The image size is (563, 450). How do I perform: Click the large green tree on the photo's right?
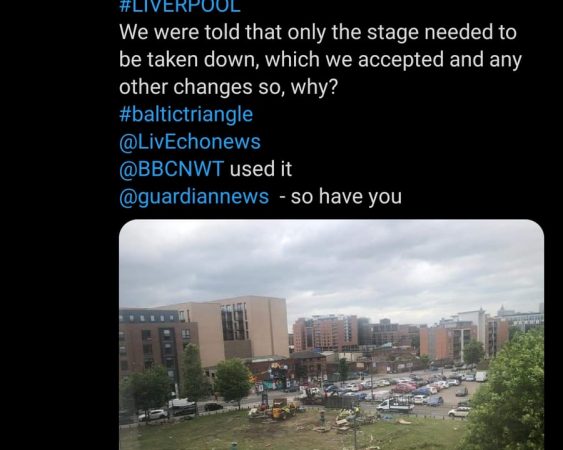point(510,395)
